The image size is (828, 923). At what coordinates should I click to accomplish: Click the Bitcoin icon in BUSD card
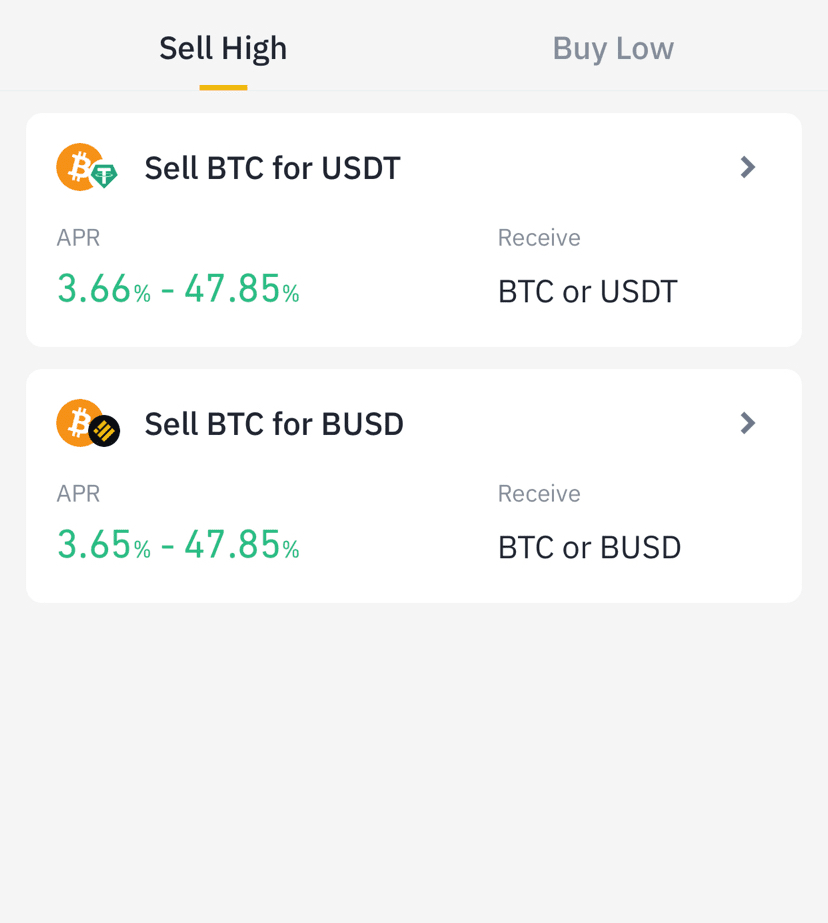78,422
